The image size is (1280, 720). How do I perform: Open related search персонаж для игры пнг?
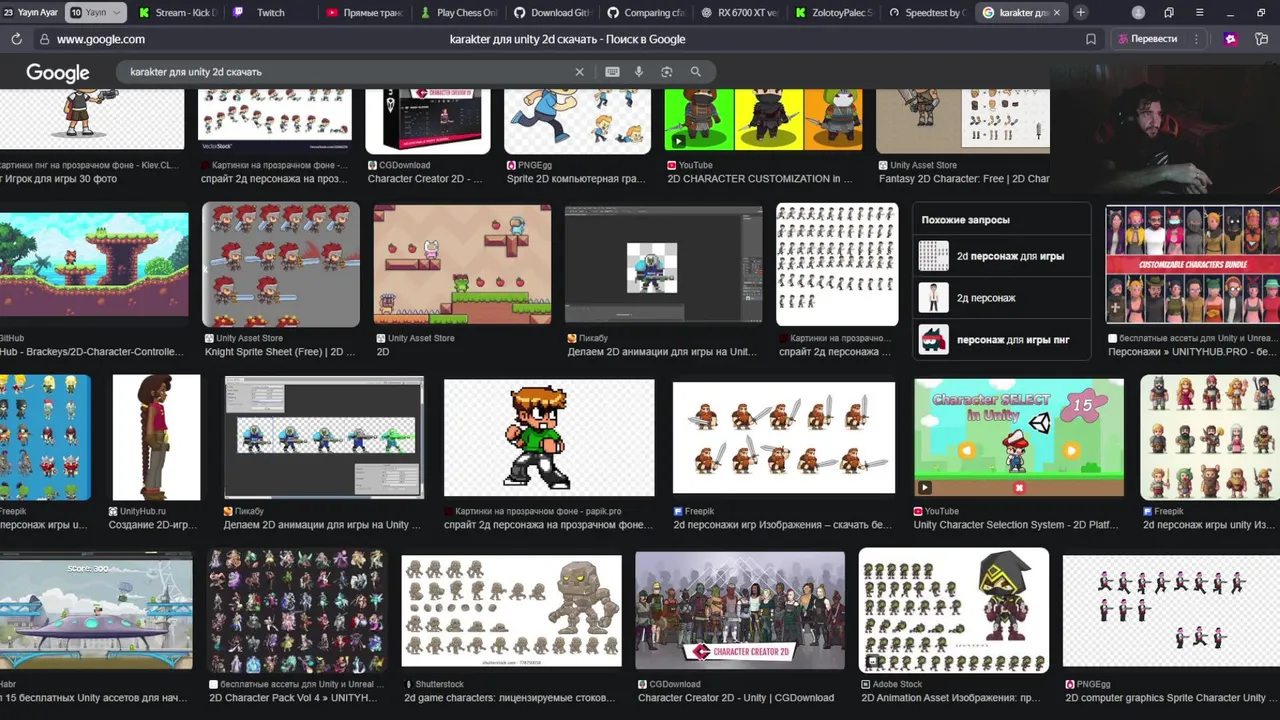(x=1001, y=340)
